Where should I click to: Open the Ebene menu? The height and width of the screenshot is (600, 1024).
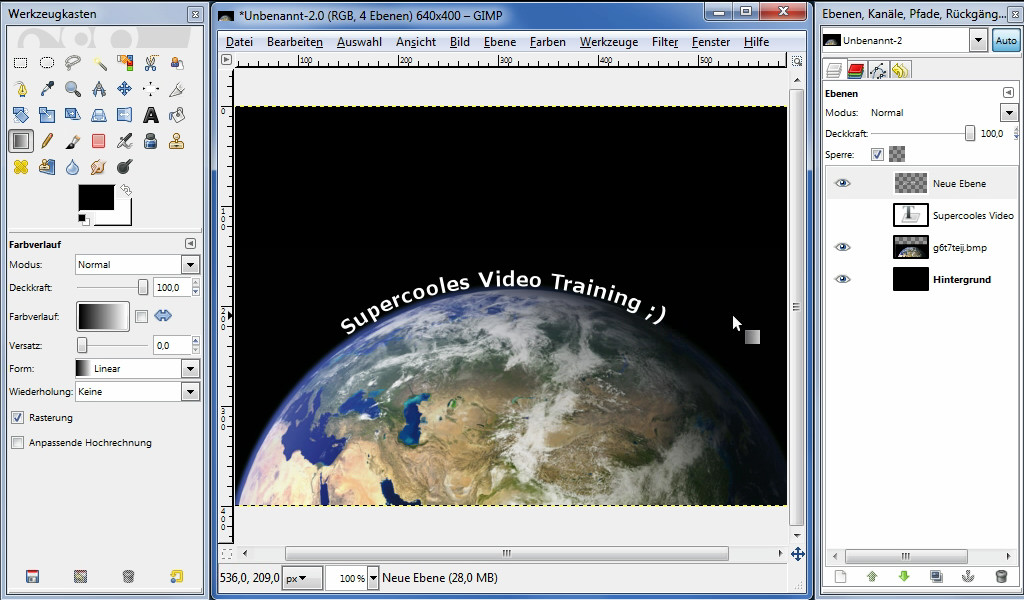pyautogui.click(x=500, y=42)
